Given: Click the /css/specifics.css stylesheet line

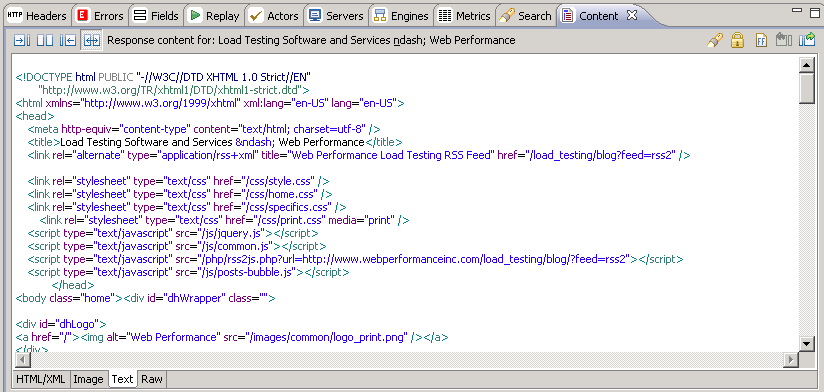Looking at the screenshot, I should pyautogui.click(x=187, y=207).
